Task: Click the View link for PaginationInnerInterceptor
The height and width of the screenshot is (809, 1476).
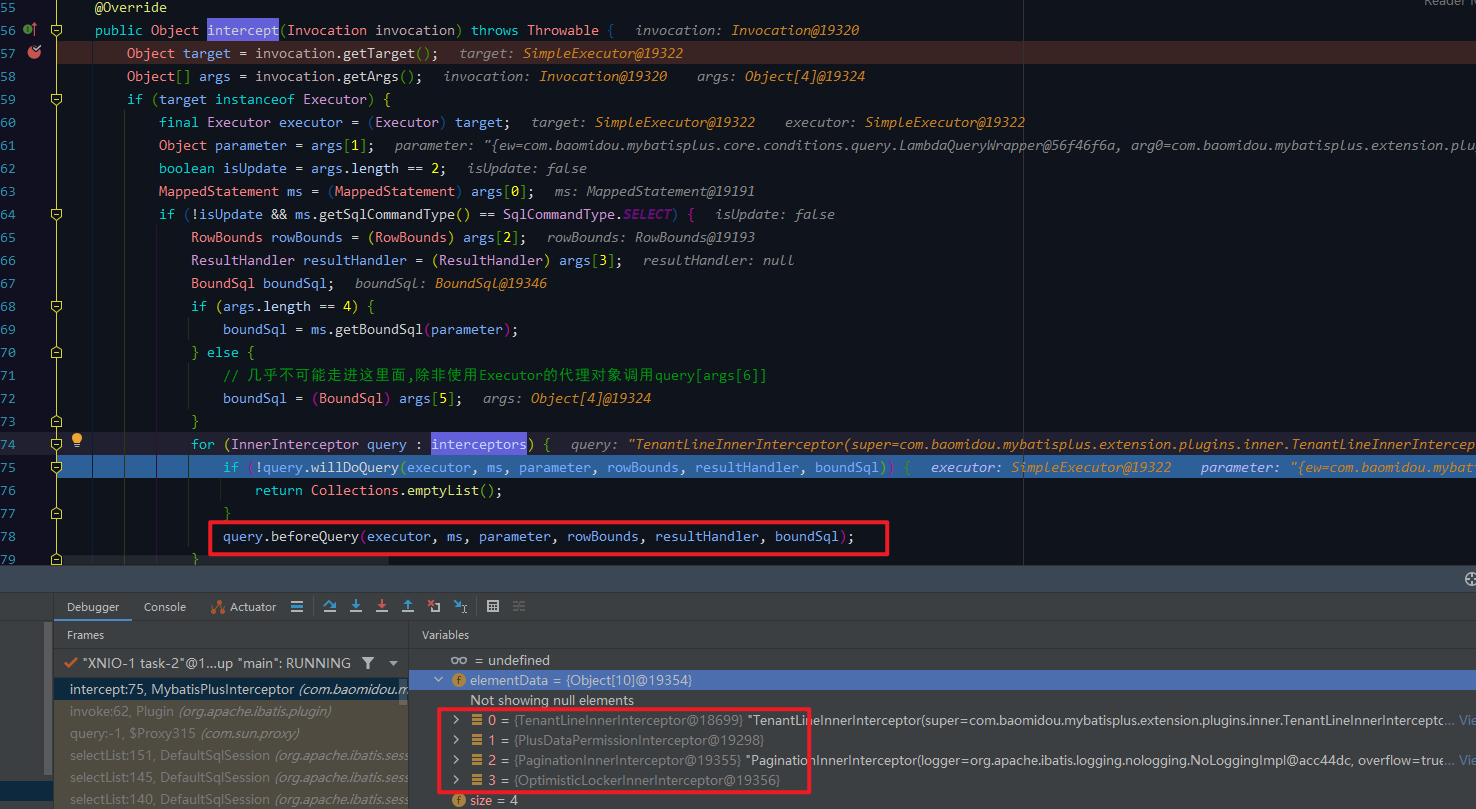Action: tap(1467, 760)
